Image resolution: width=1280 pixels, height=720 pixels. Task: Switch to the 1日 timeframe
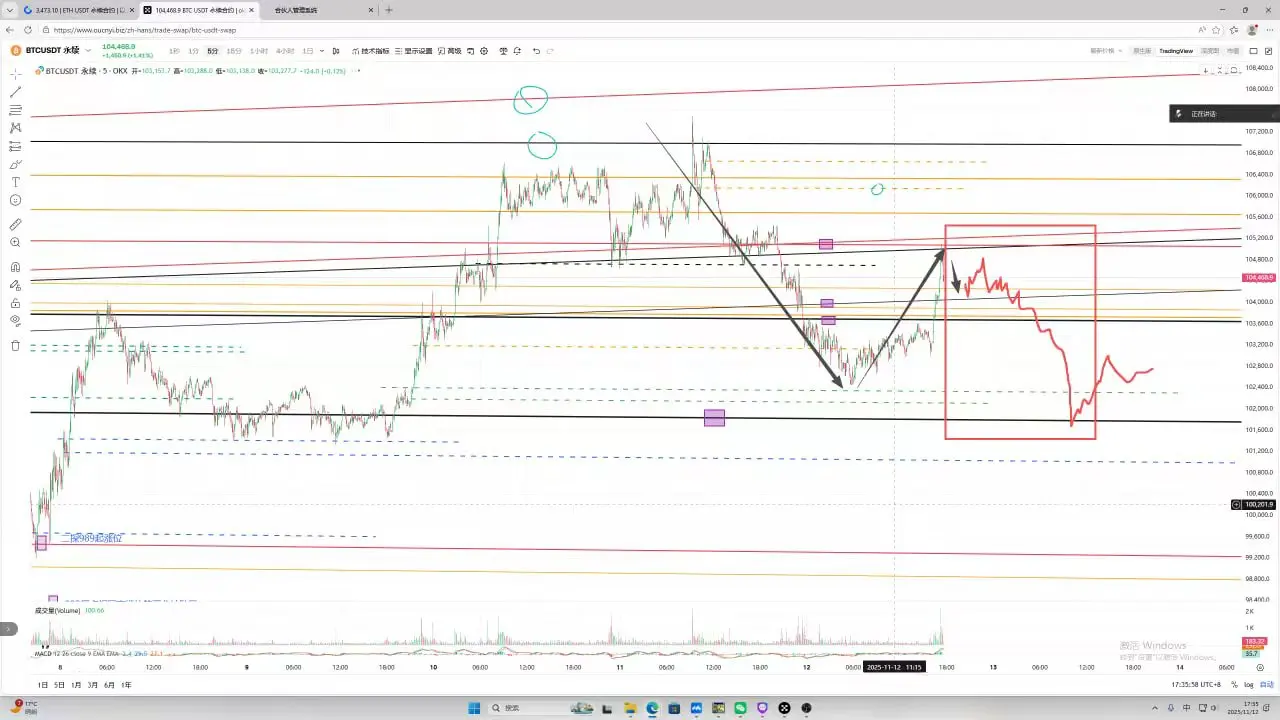308,51
